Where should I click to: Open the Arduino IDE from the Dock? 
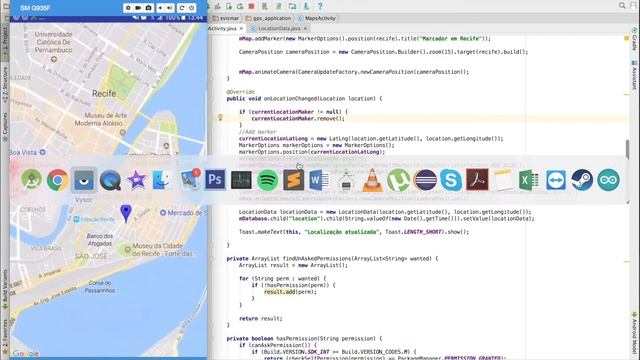pos(608,180)
